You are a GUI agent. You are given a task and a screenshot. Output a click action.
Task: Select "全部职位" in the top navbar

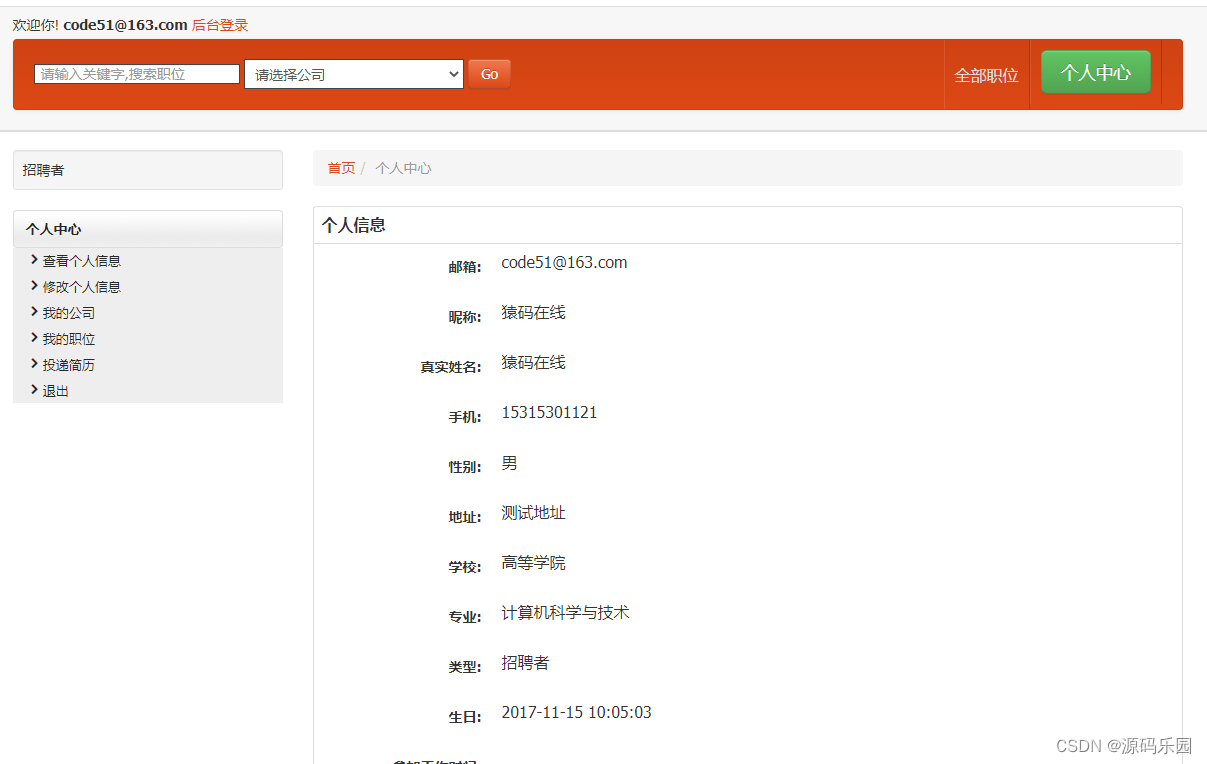[x=986, y=74]
